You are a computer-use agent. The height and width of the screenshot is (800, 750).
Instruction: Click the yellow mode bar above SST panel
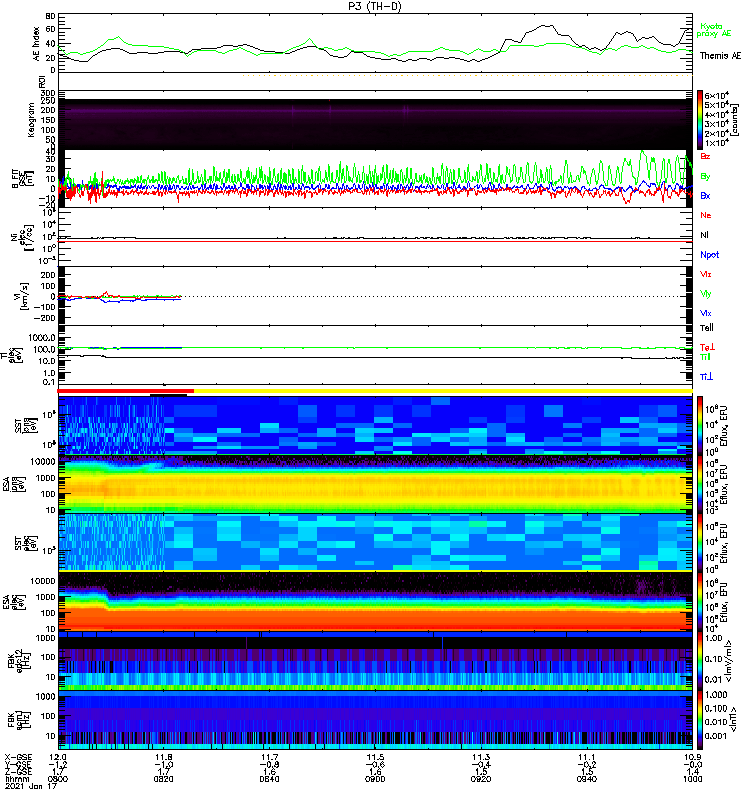[443, 391]
